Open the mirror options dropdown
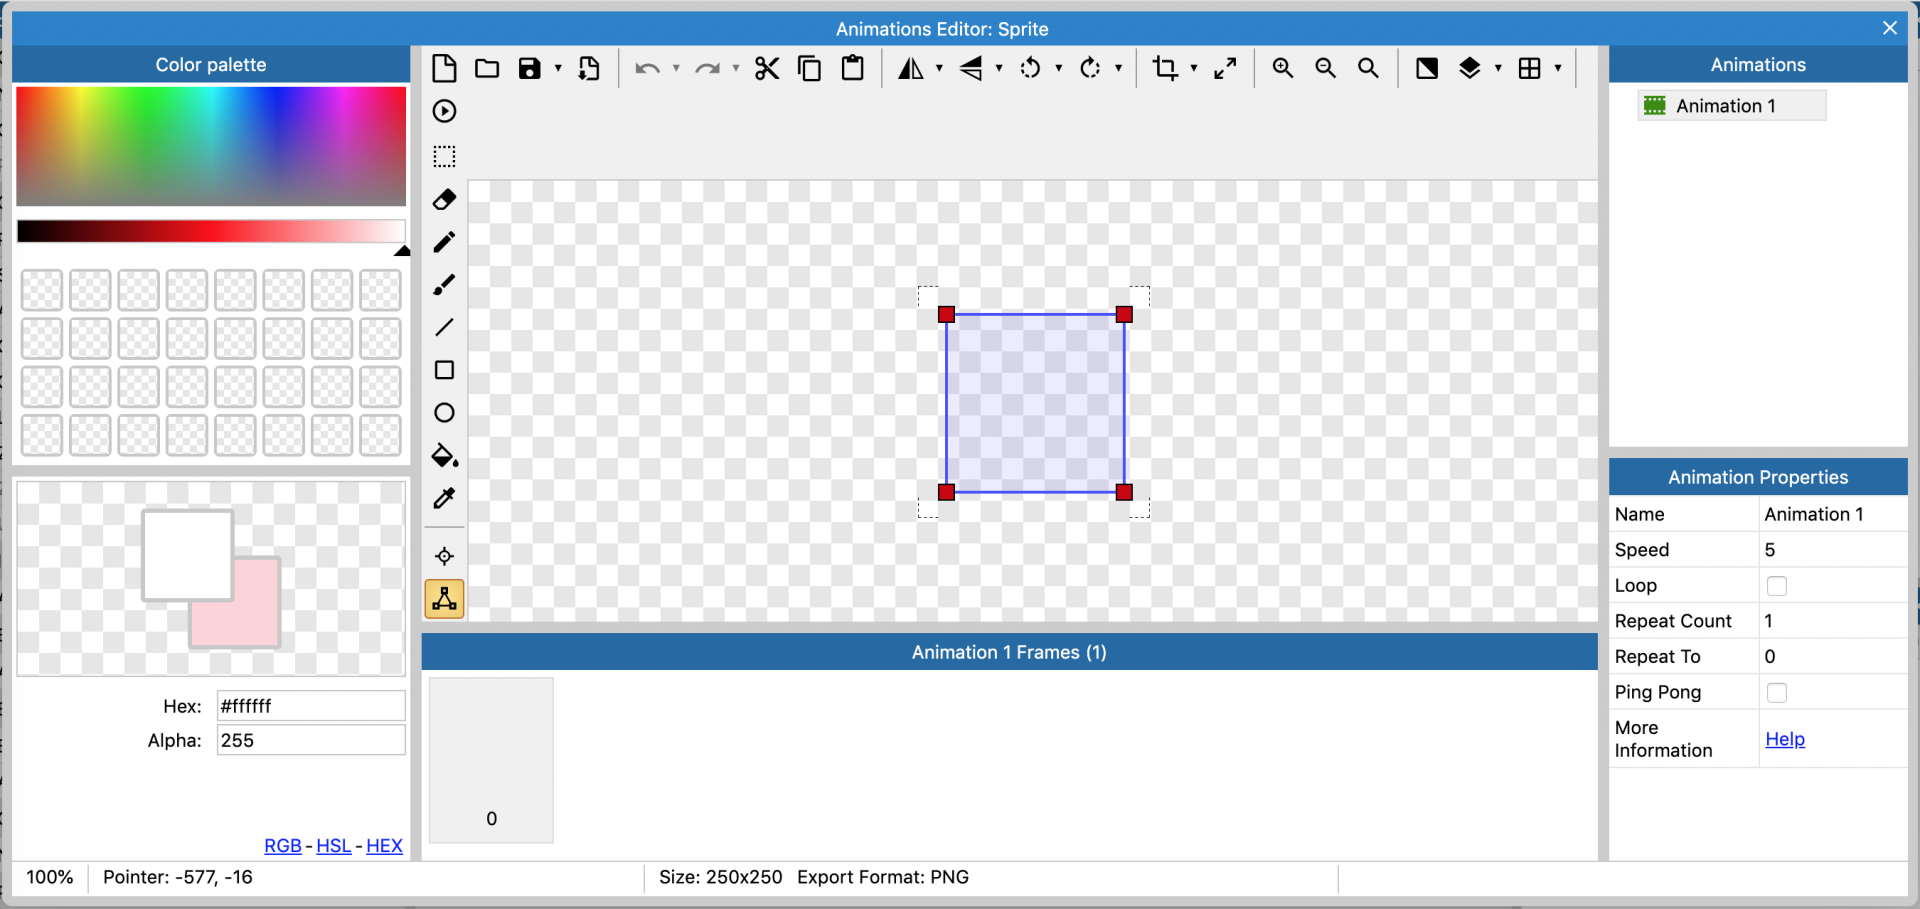The height and width of the screenshot is (909, 1920). click(x=939, y=68)
